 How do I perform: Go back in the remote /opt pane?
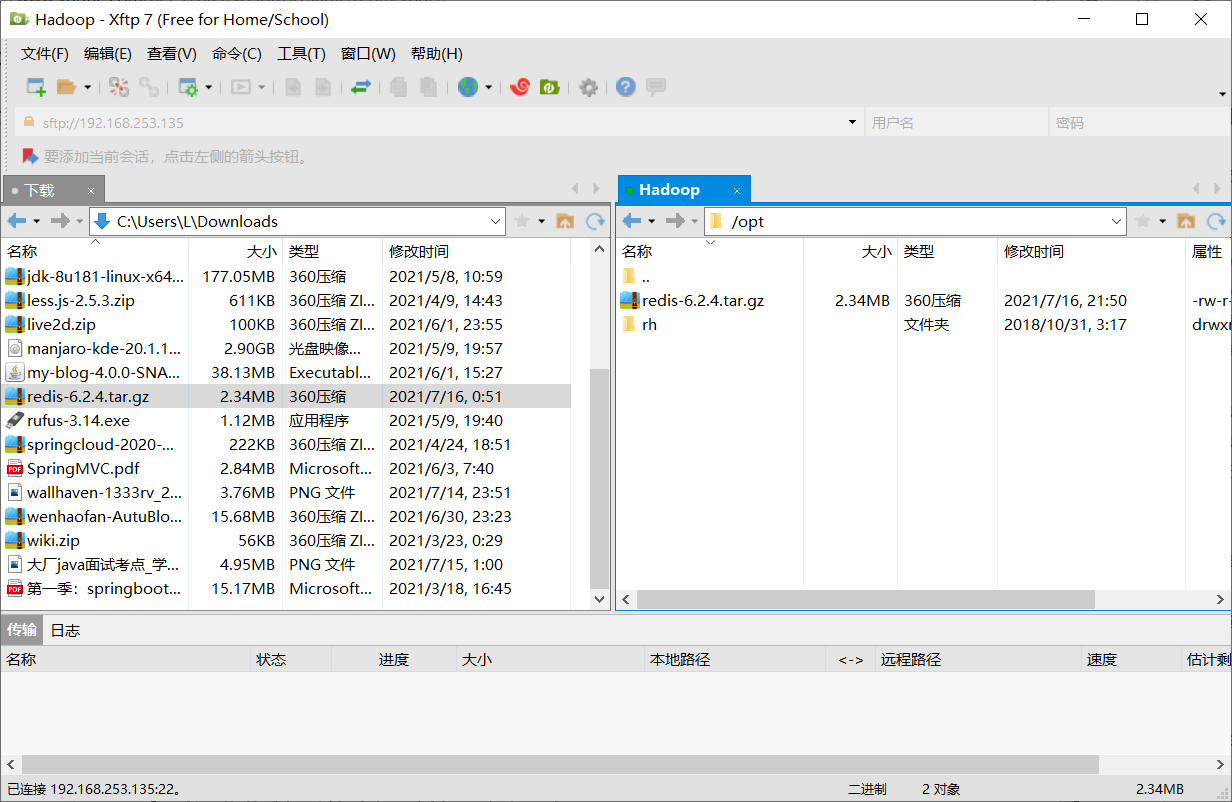[632, 221]
